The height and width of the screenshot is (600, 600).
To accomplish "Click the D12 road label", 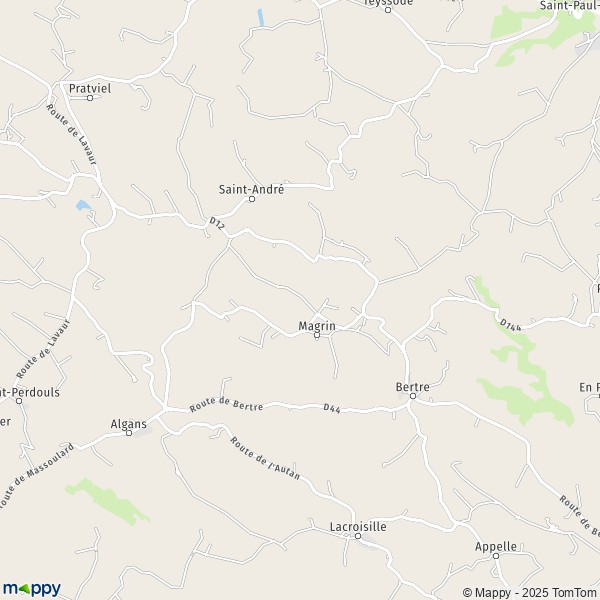I will tap(217, 223).
